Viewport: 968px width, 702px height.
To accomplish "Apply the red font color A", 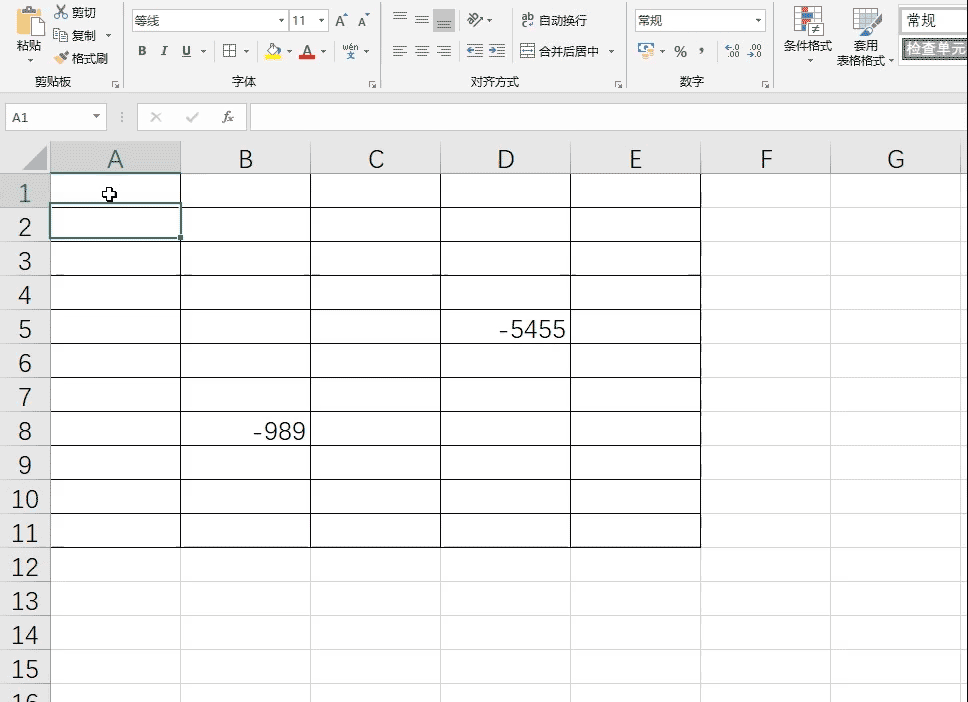I will click(x=307, y=51).
